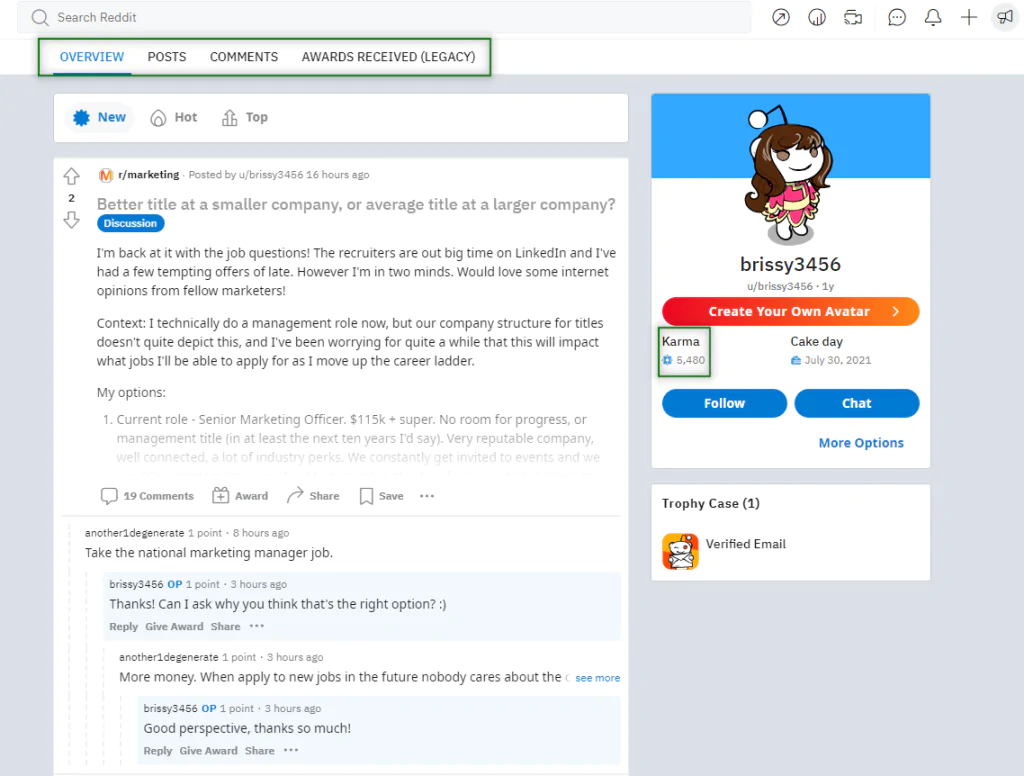Downvote the r/marketing post
This screenshot has height=776, width=1024.
(x=71, y=220)
